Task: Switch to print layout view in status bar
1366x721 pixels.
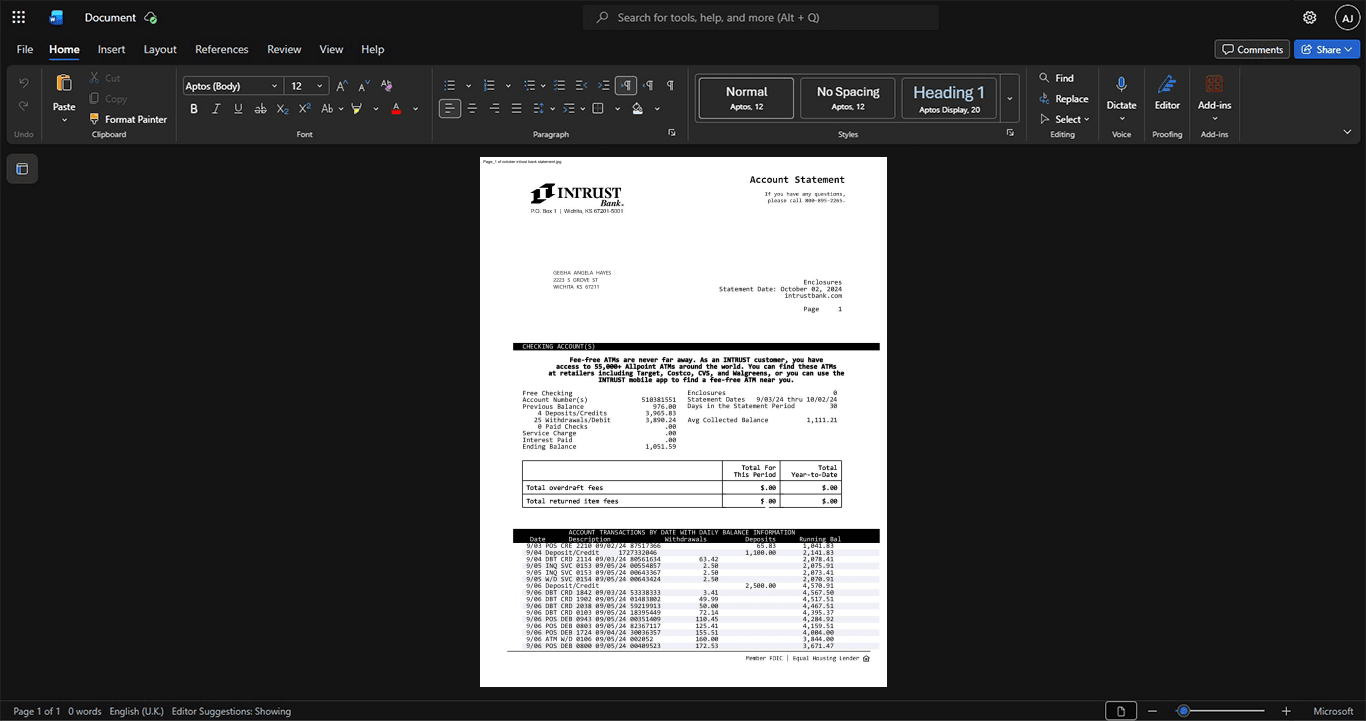Action: 1121,711
